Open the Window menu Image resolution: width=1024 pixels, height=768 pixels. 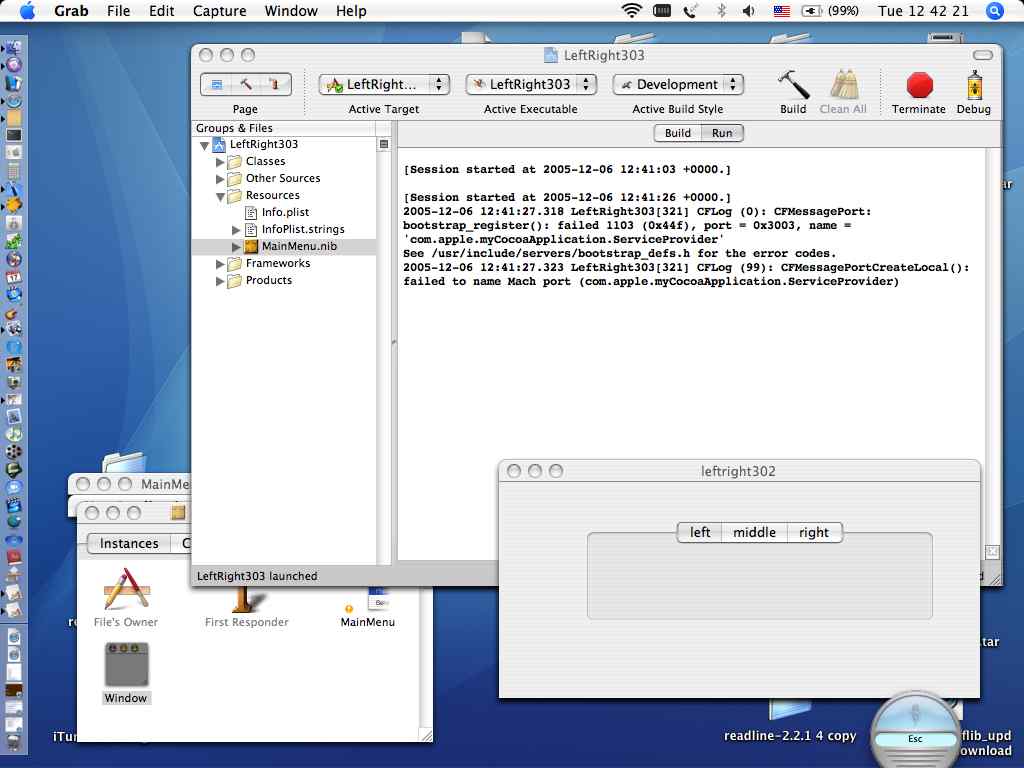tap(291, 11)
